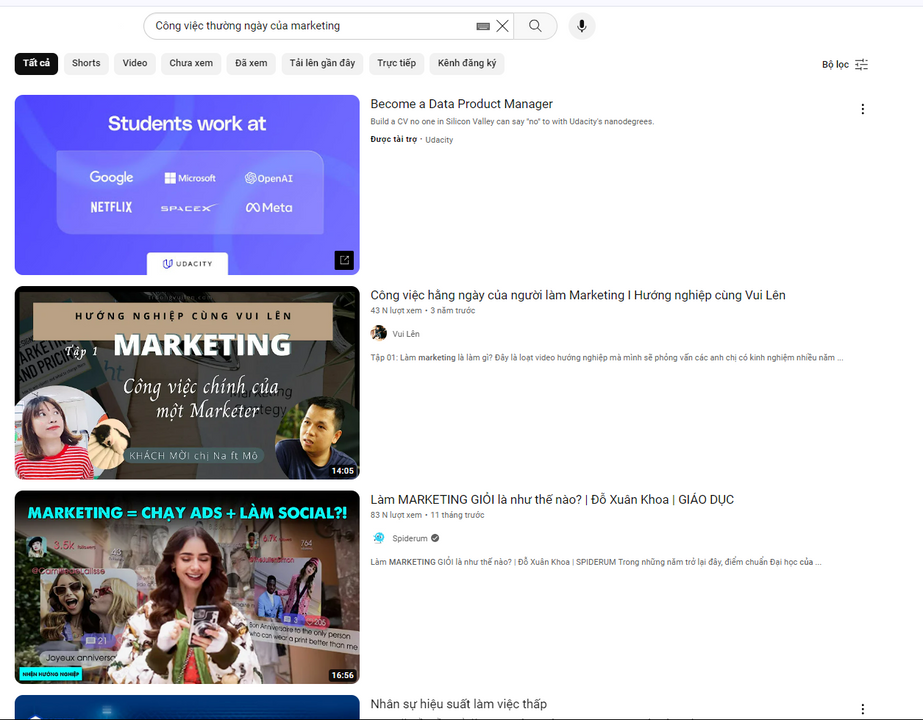Toggle the Trực tiếp filter chip
The height and width of the screenshot is (720, 923).
(x=396, y=63)
